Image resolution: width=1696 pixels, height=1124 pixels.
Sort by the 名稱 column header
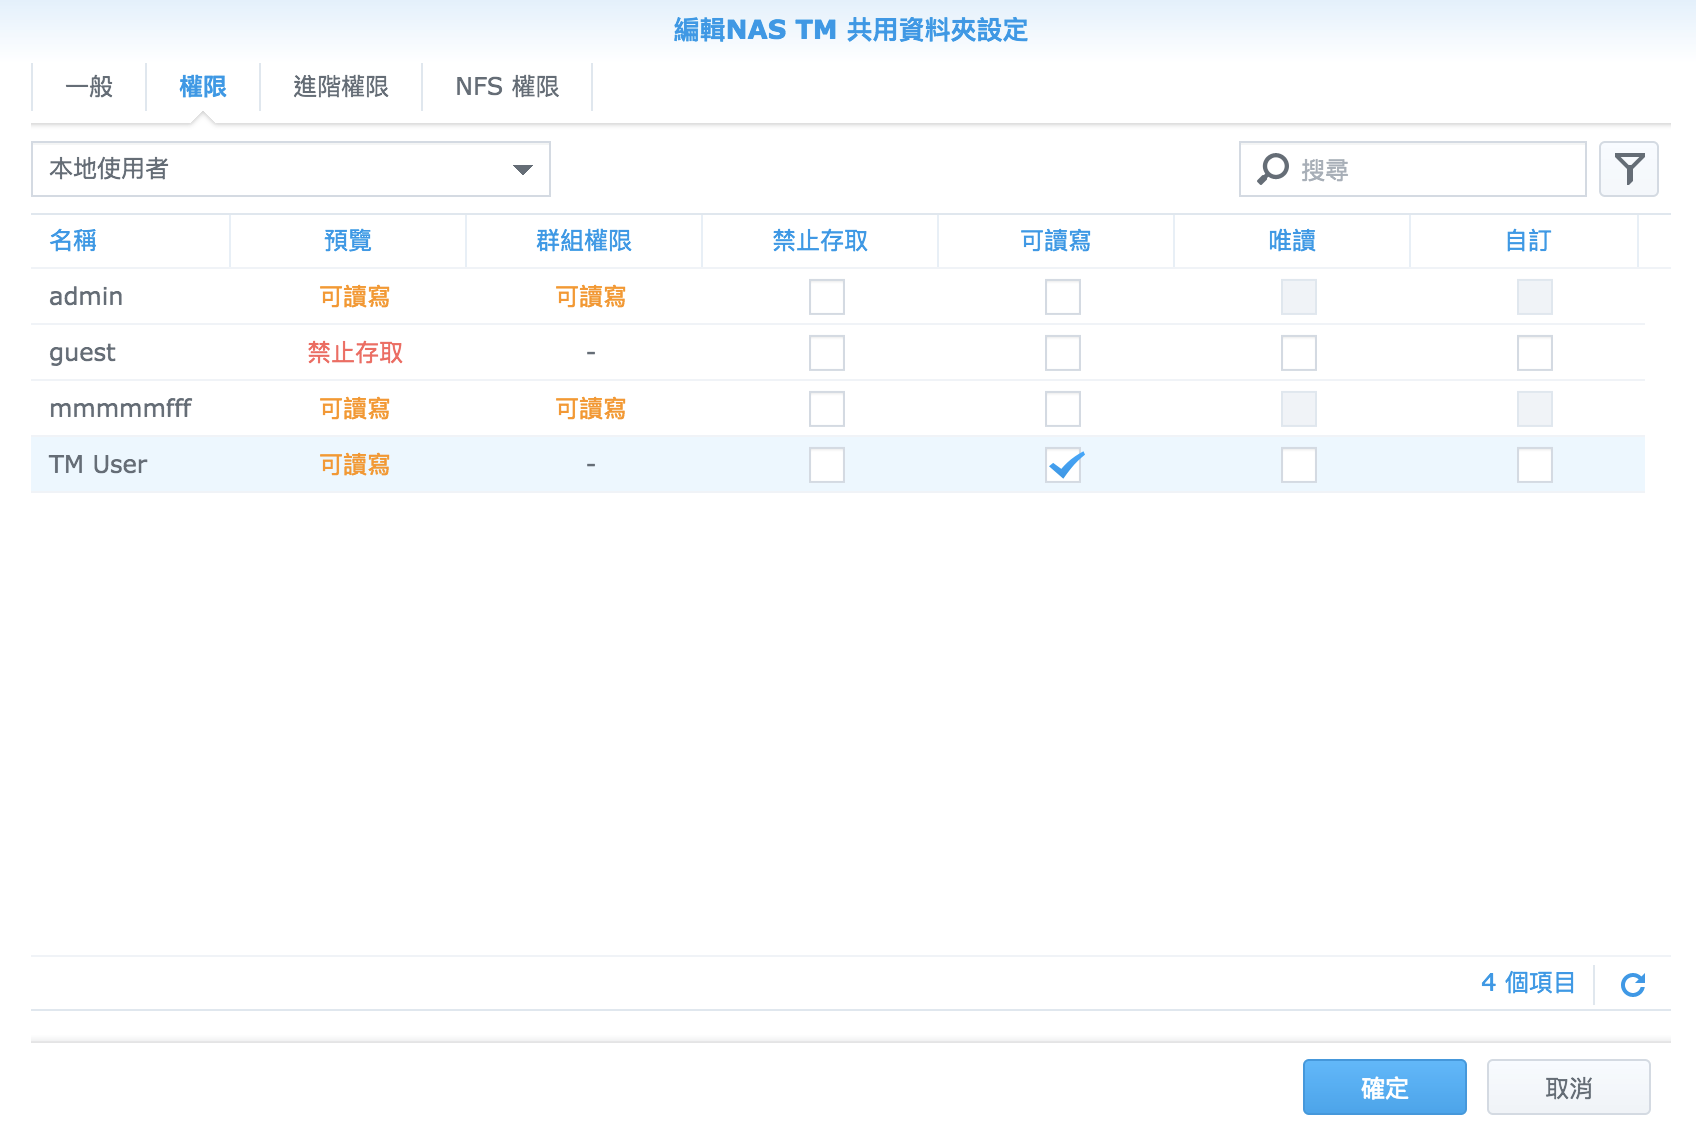74,241
